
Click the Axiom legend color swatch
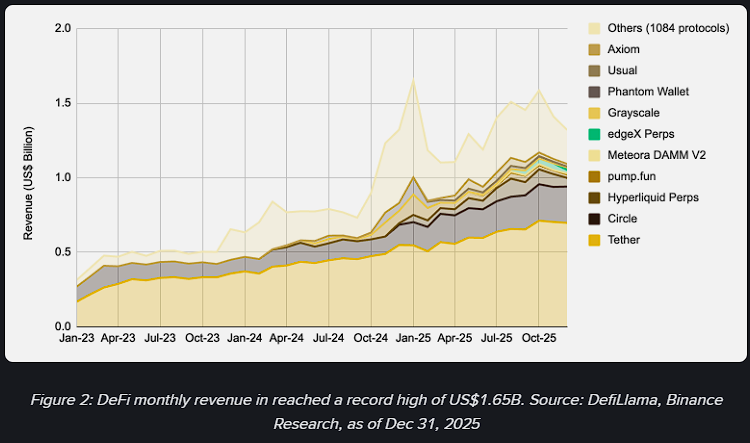point(595,49)
